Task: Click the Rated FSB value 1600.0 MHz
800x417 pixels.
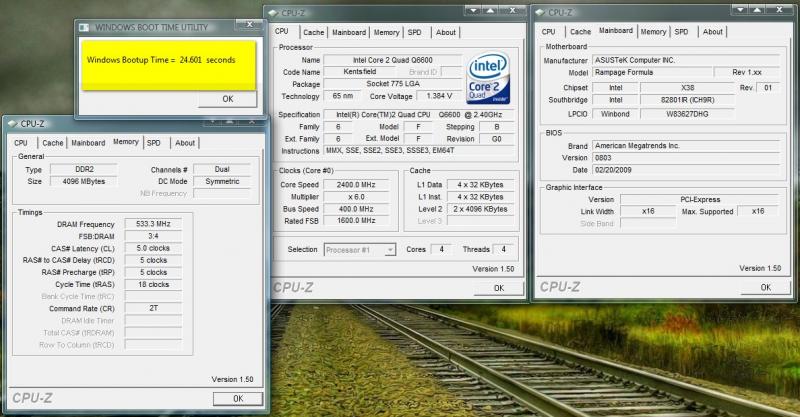Action: 356,220
